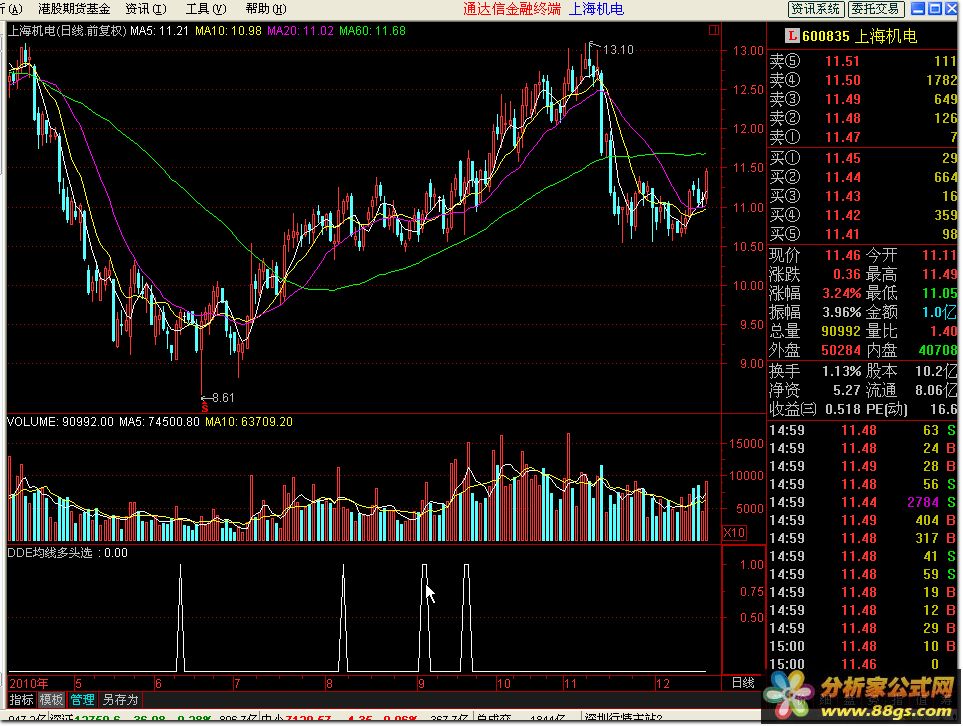Screen dimensions: 963x726
Task: Select the 买⑤ row at 11.41
Action: point(863,235)
